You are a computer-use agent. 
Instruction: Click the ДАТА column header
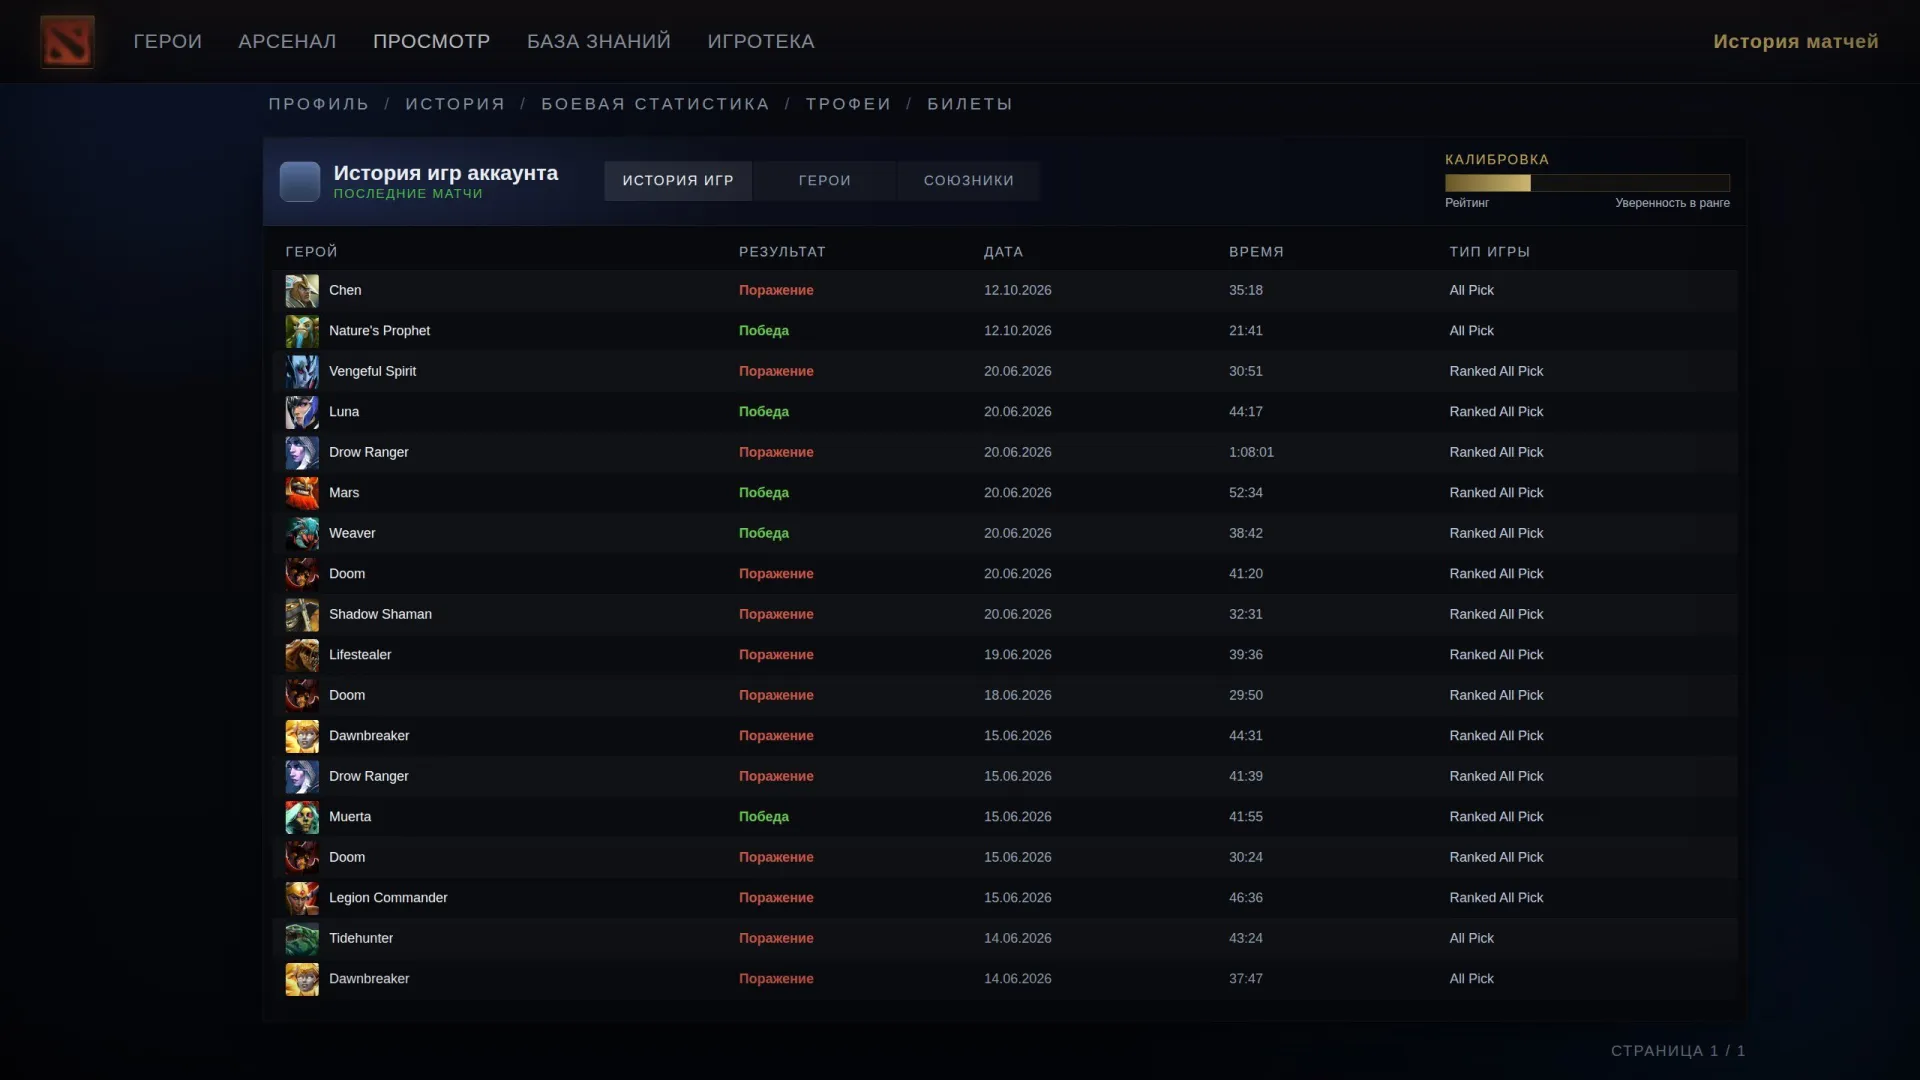click(x=1003, y=252)
